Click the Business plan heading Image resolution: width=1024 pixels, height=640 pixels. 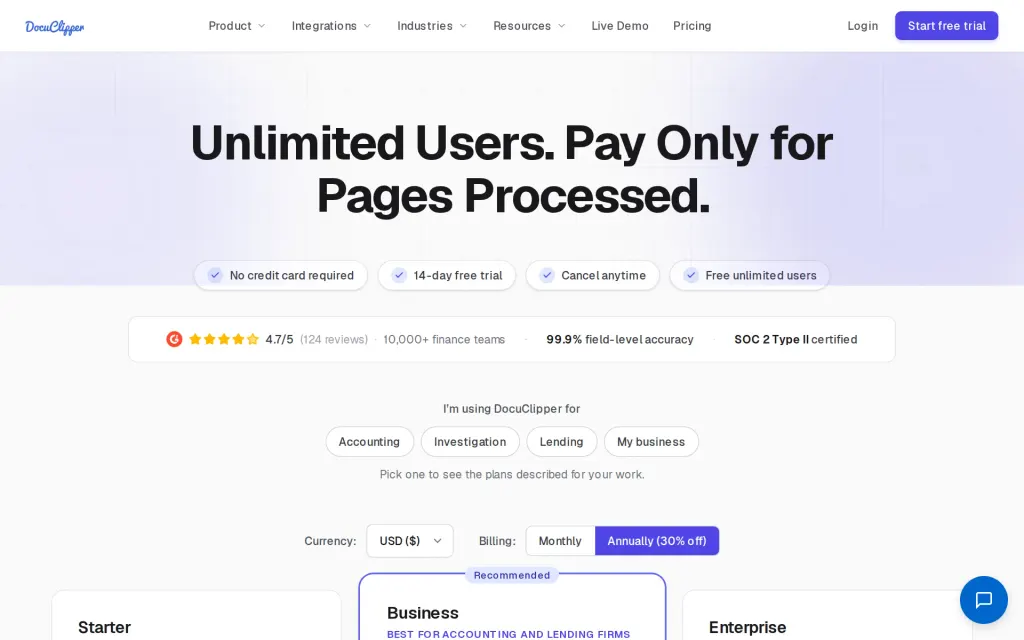(423, 613)
